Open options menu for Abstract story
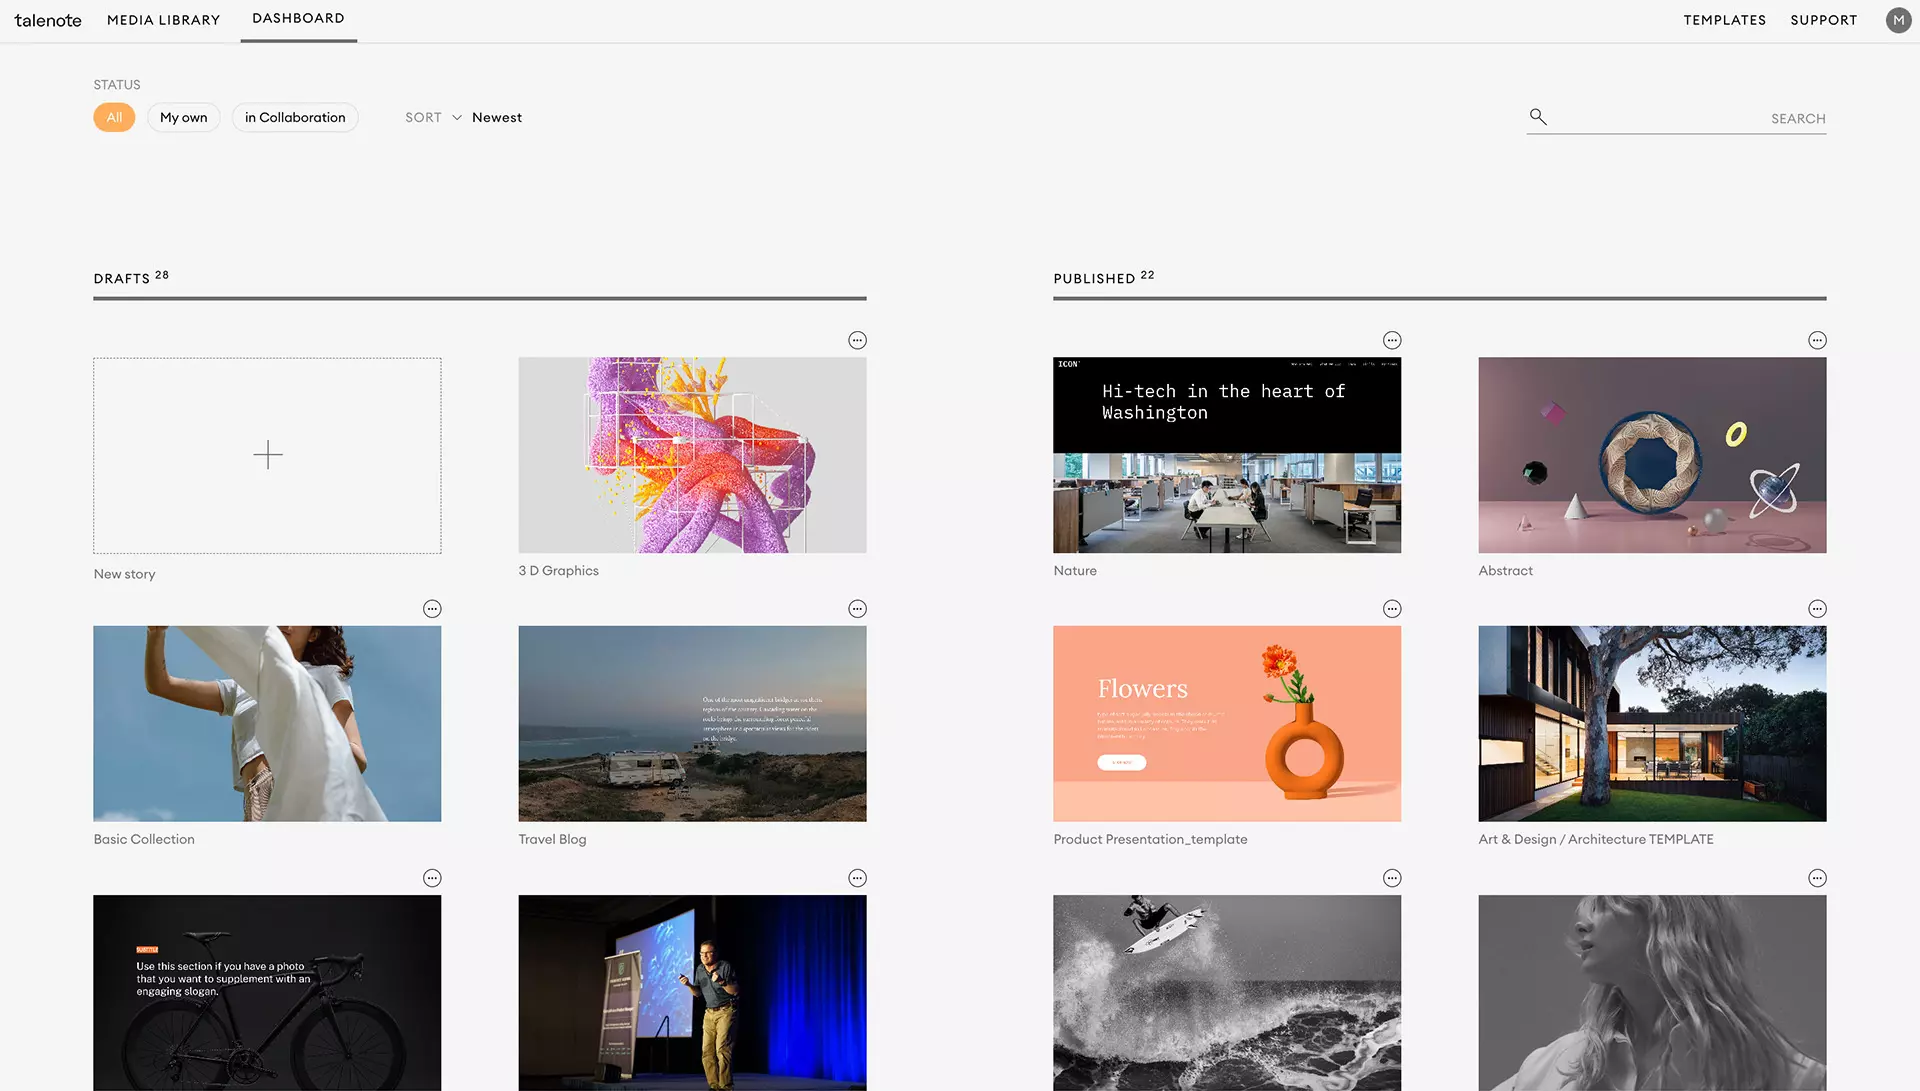This screenshot has height=1091, width=1920. tap(1817, 340)
